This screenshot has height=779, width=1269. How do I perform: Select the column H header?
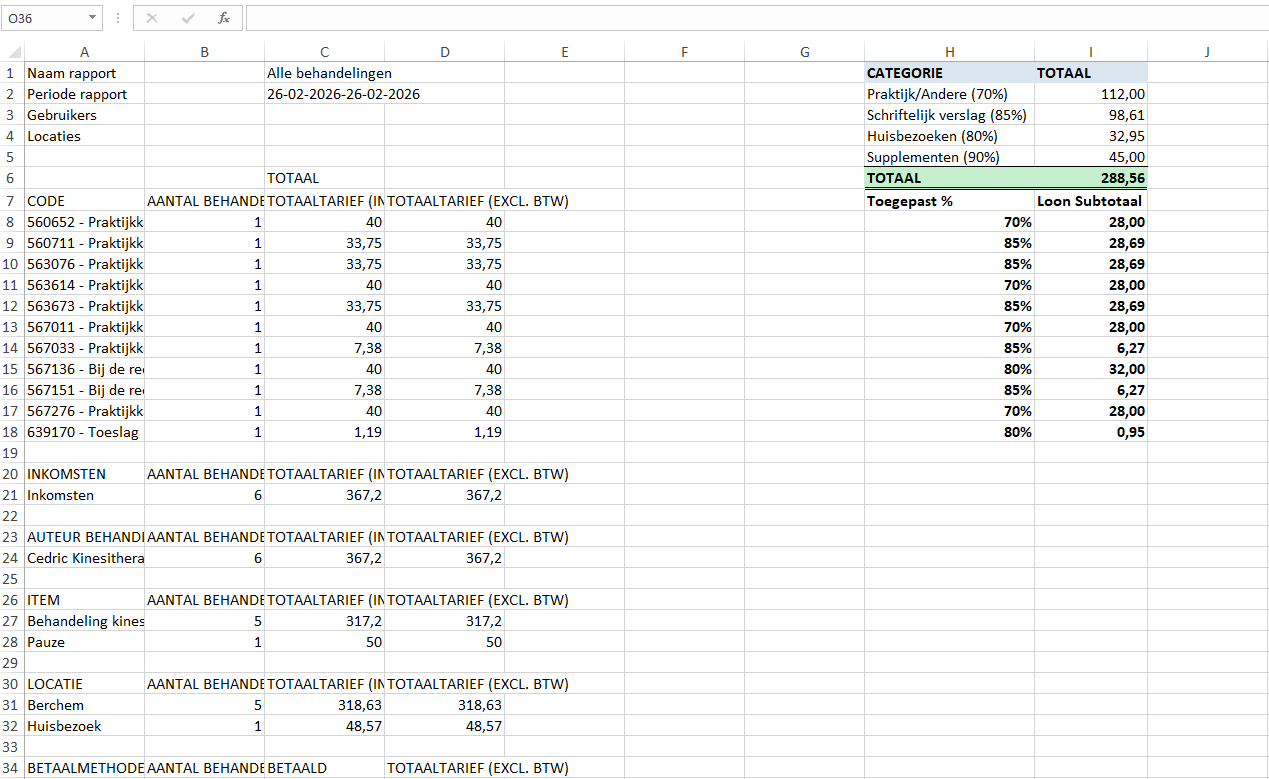949,52
